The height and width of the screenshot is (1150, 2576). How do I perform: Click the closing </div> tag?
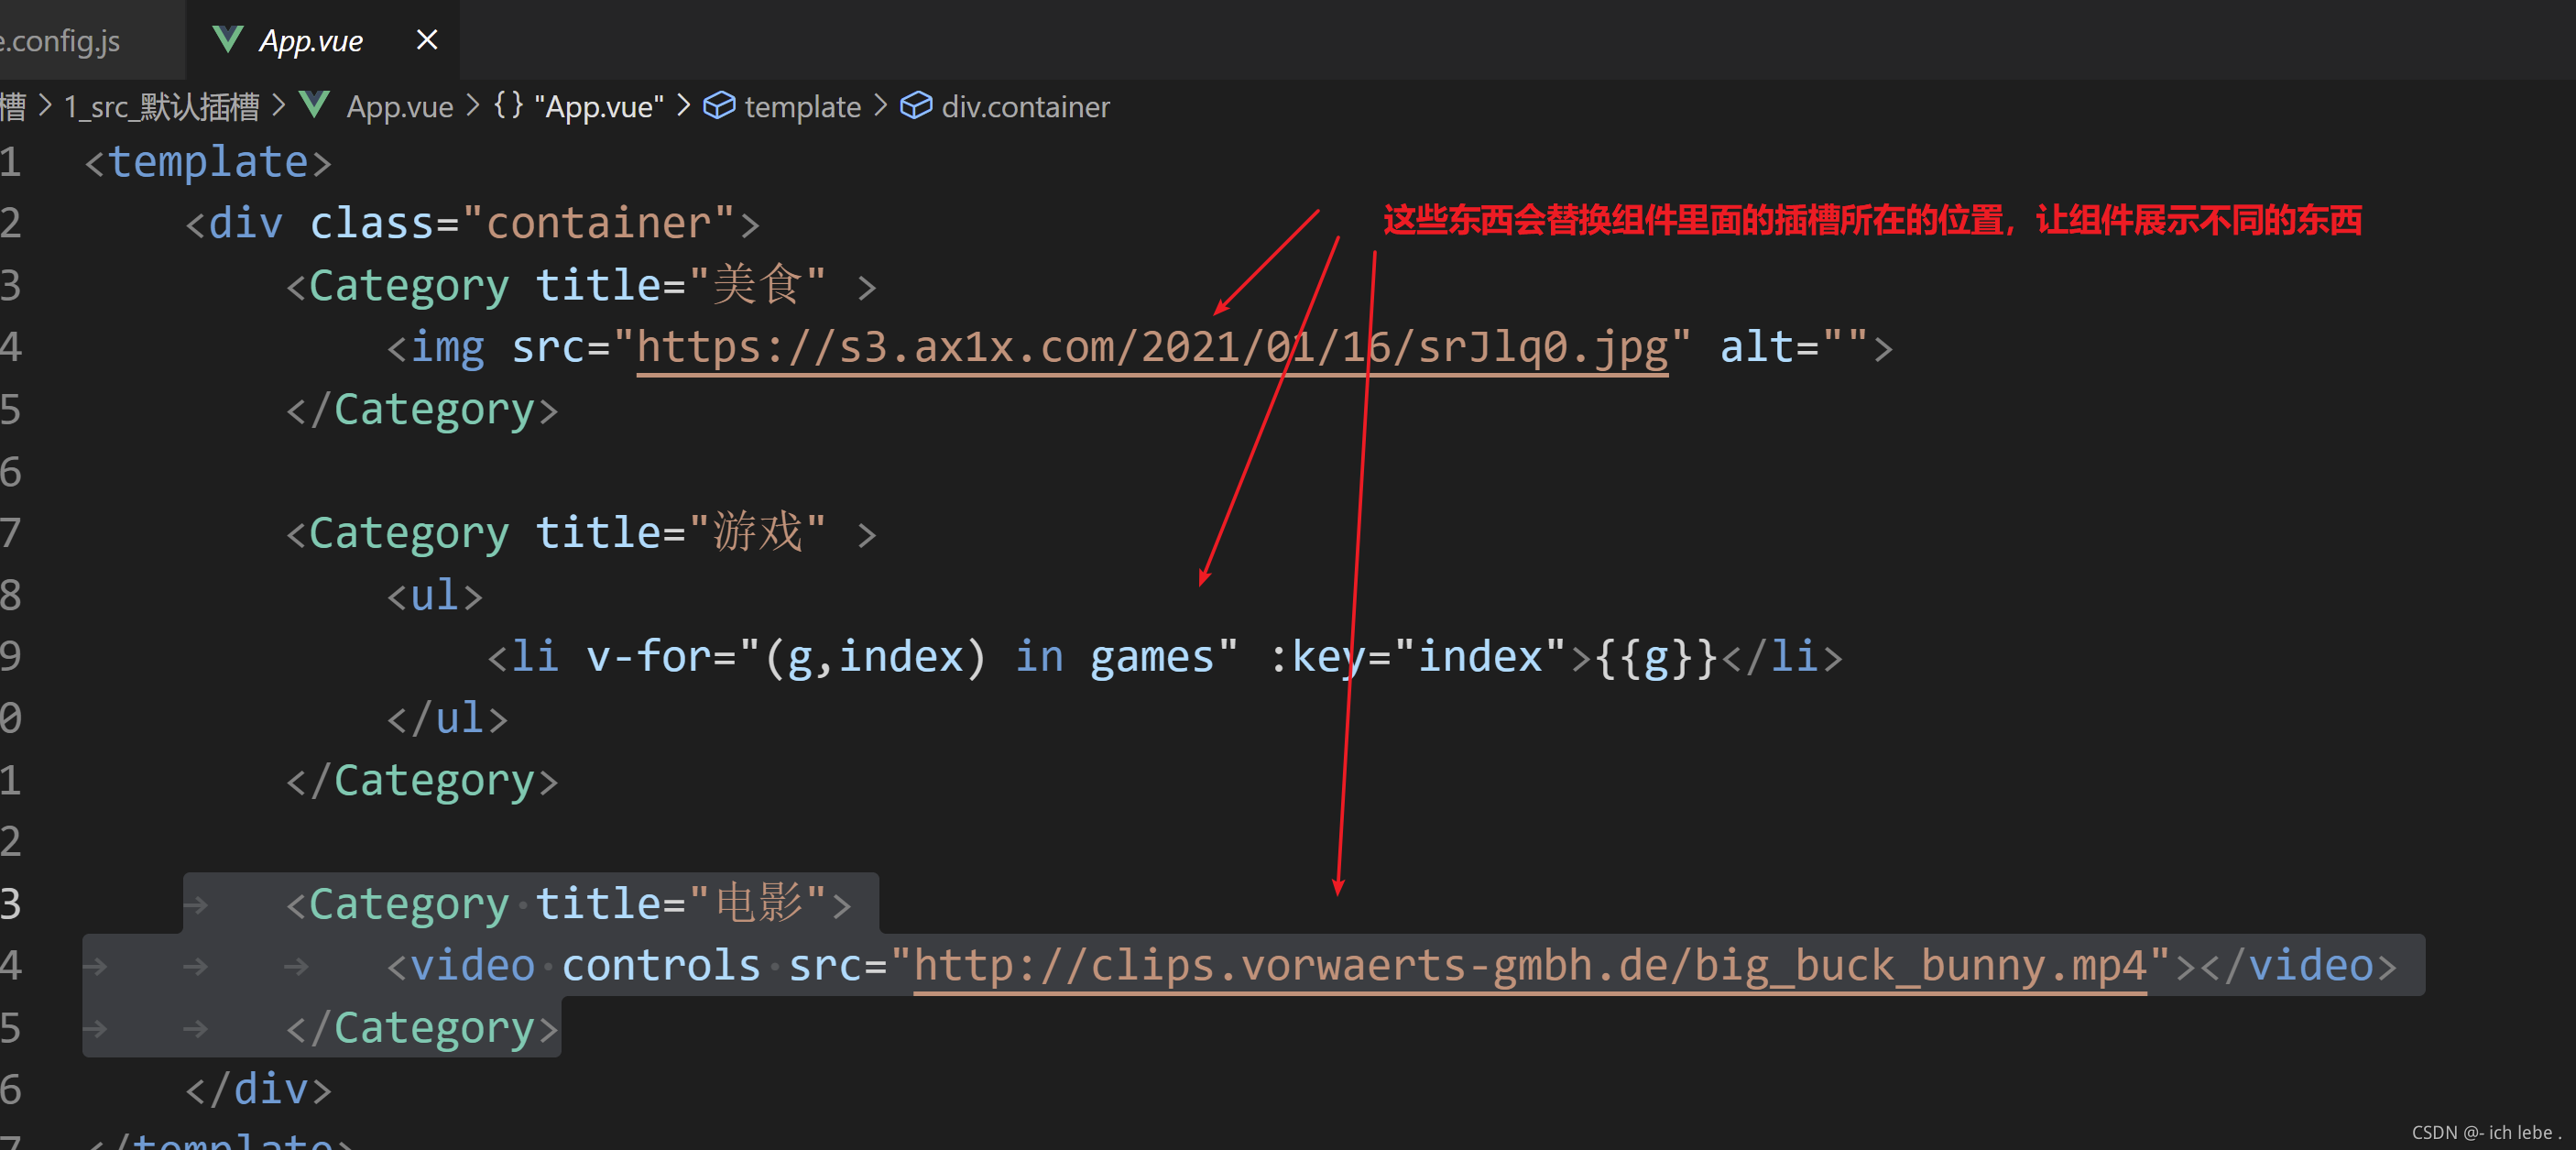[x=258, y=1090]
